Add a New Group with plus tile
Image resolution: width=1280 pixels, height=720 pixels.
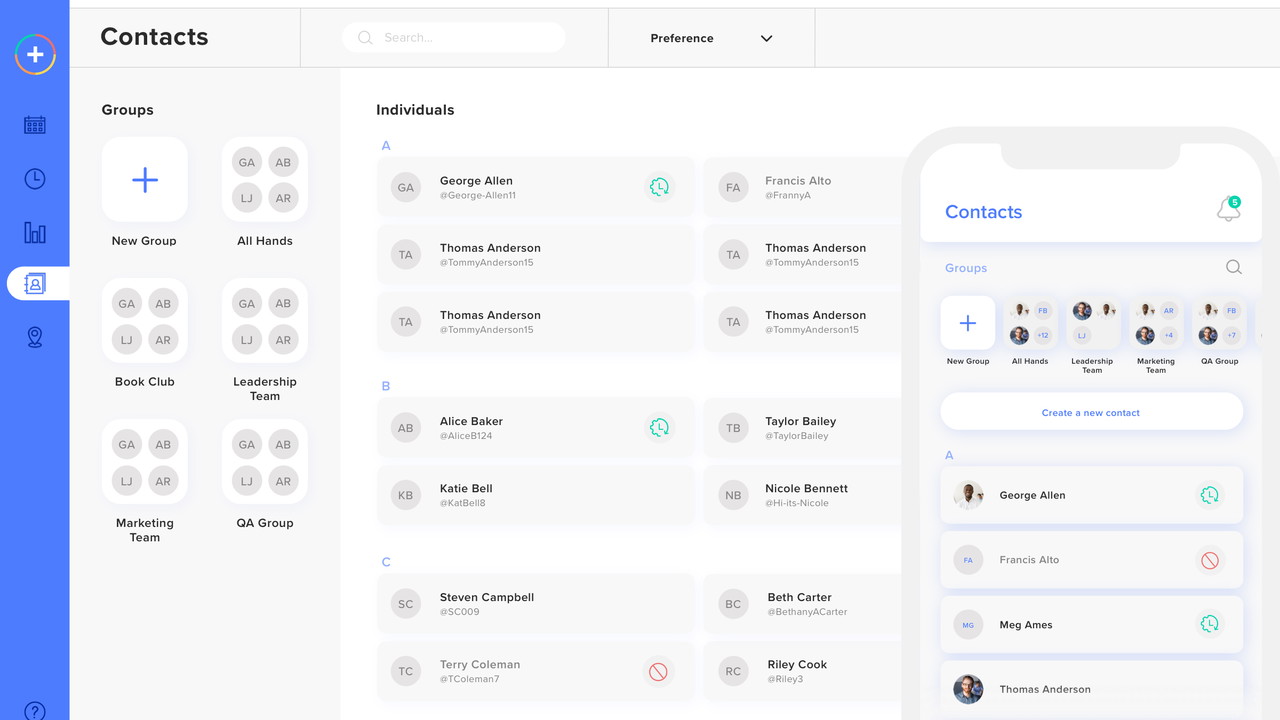145,180
